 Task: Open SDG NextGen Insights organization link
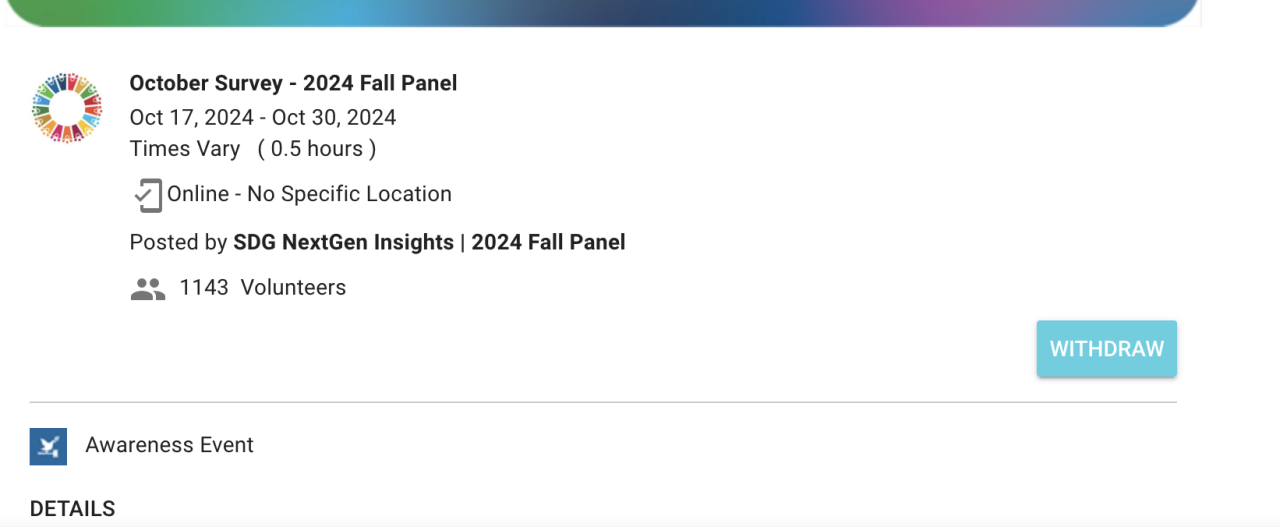point(343,242)
